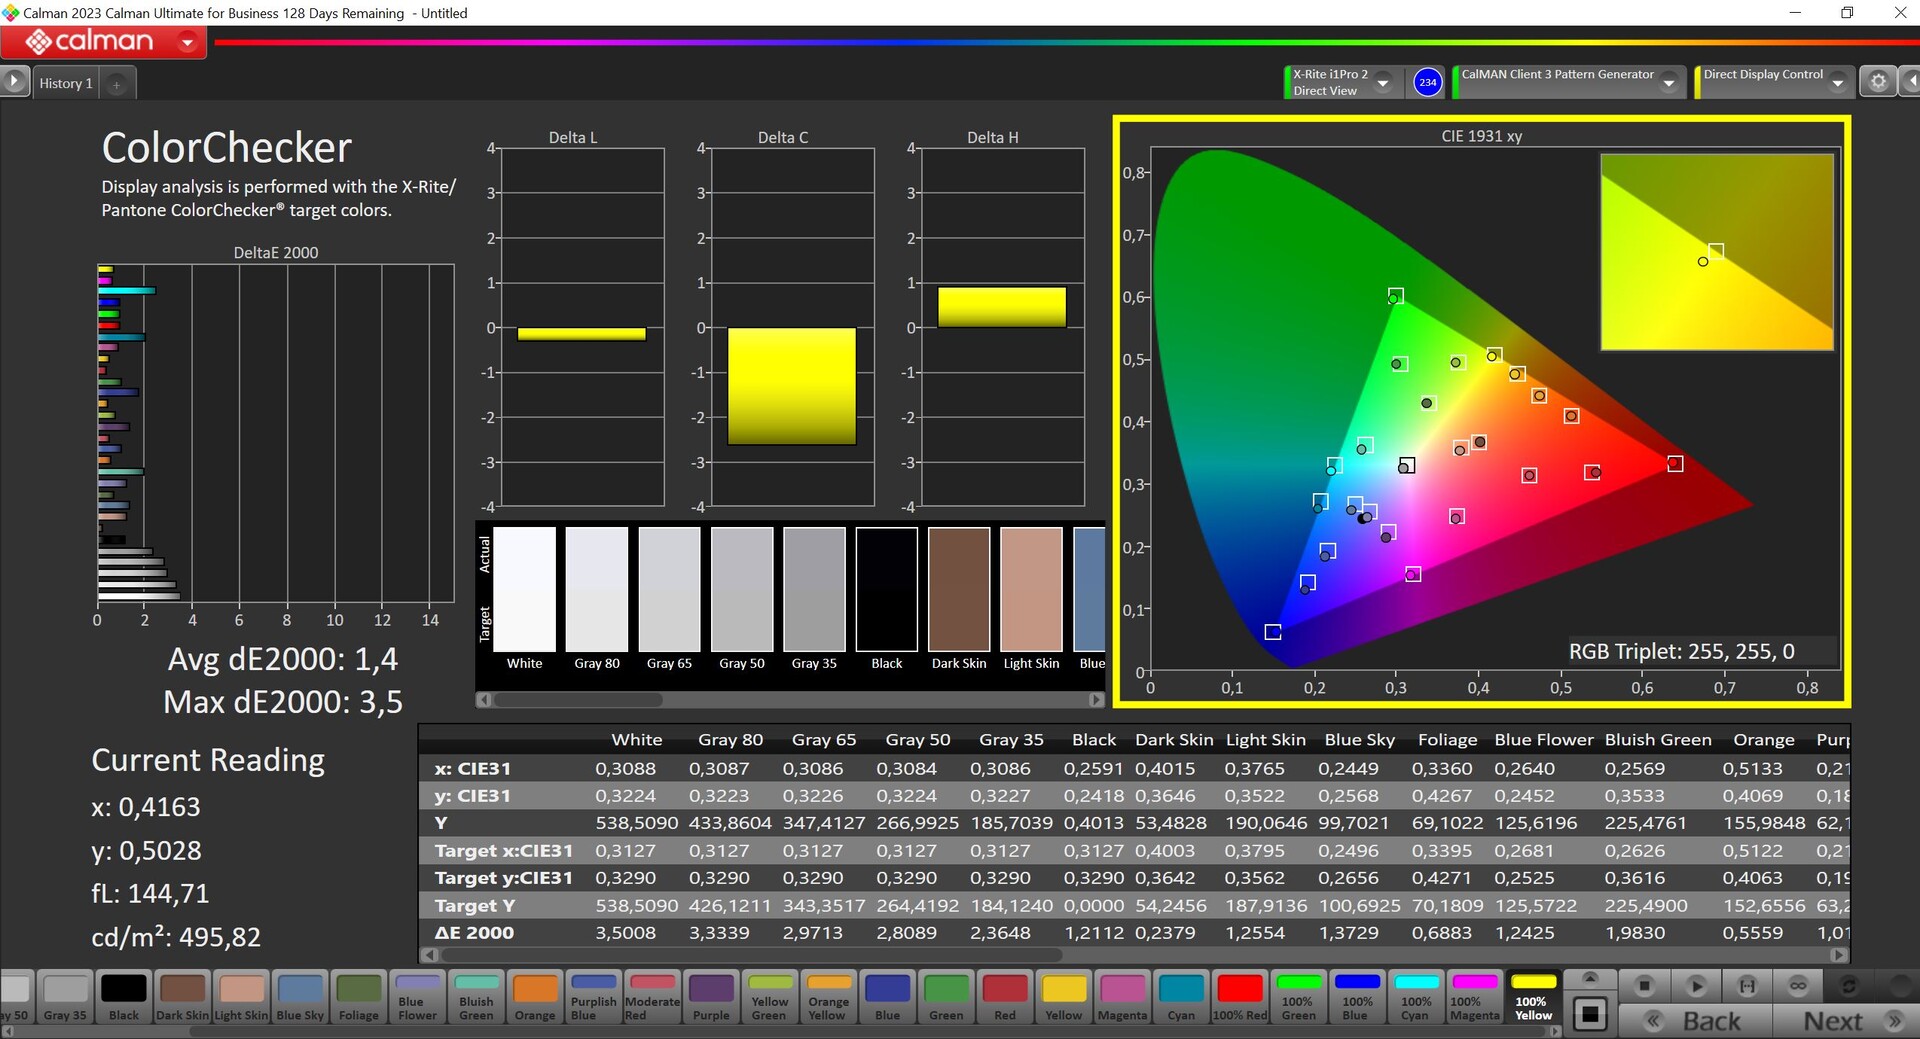Image resolution: width=1920 pixels, height=1039 pixels.
Task: Open X-Rite i1Pro 2 meter dropdown
Action: tap(1383, 83)
